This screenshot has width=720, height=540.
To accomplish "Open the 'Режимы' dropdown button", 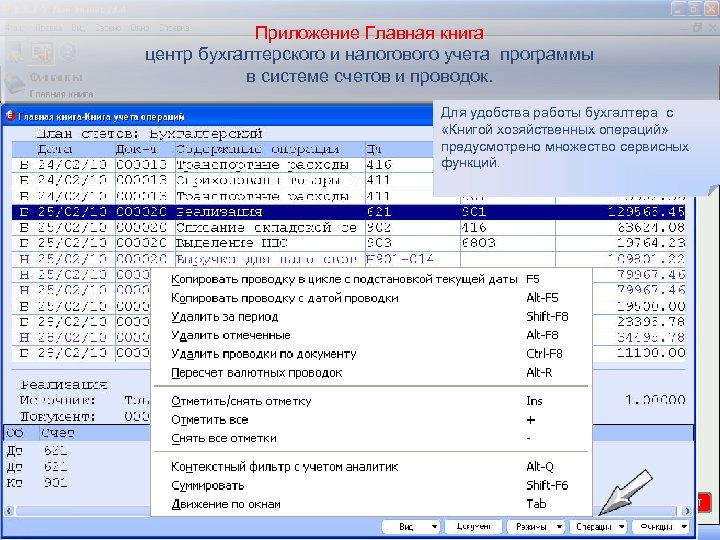I will click(536, 527).
